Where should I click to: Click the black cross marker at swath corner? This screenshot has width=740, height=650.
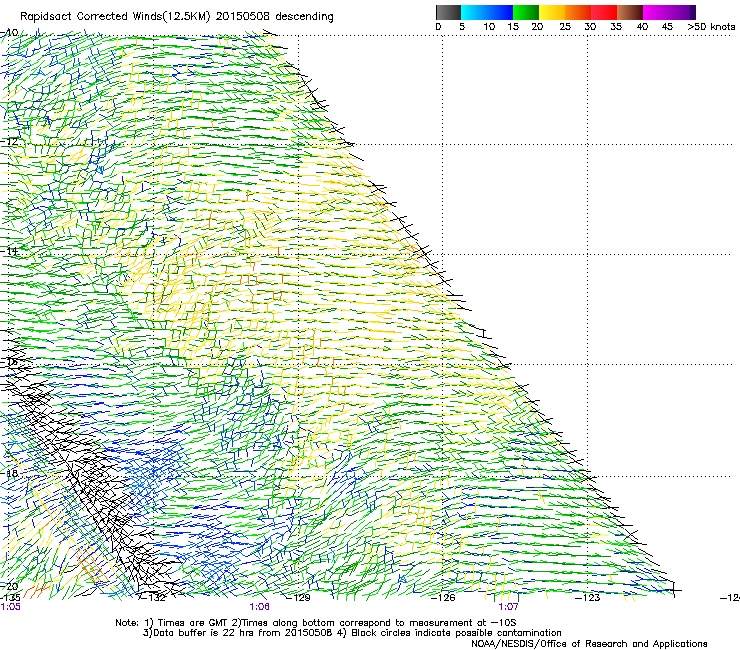click(674, 590)
